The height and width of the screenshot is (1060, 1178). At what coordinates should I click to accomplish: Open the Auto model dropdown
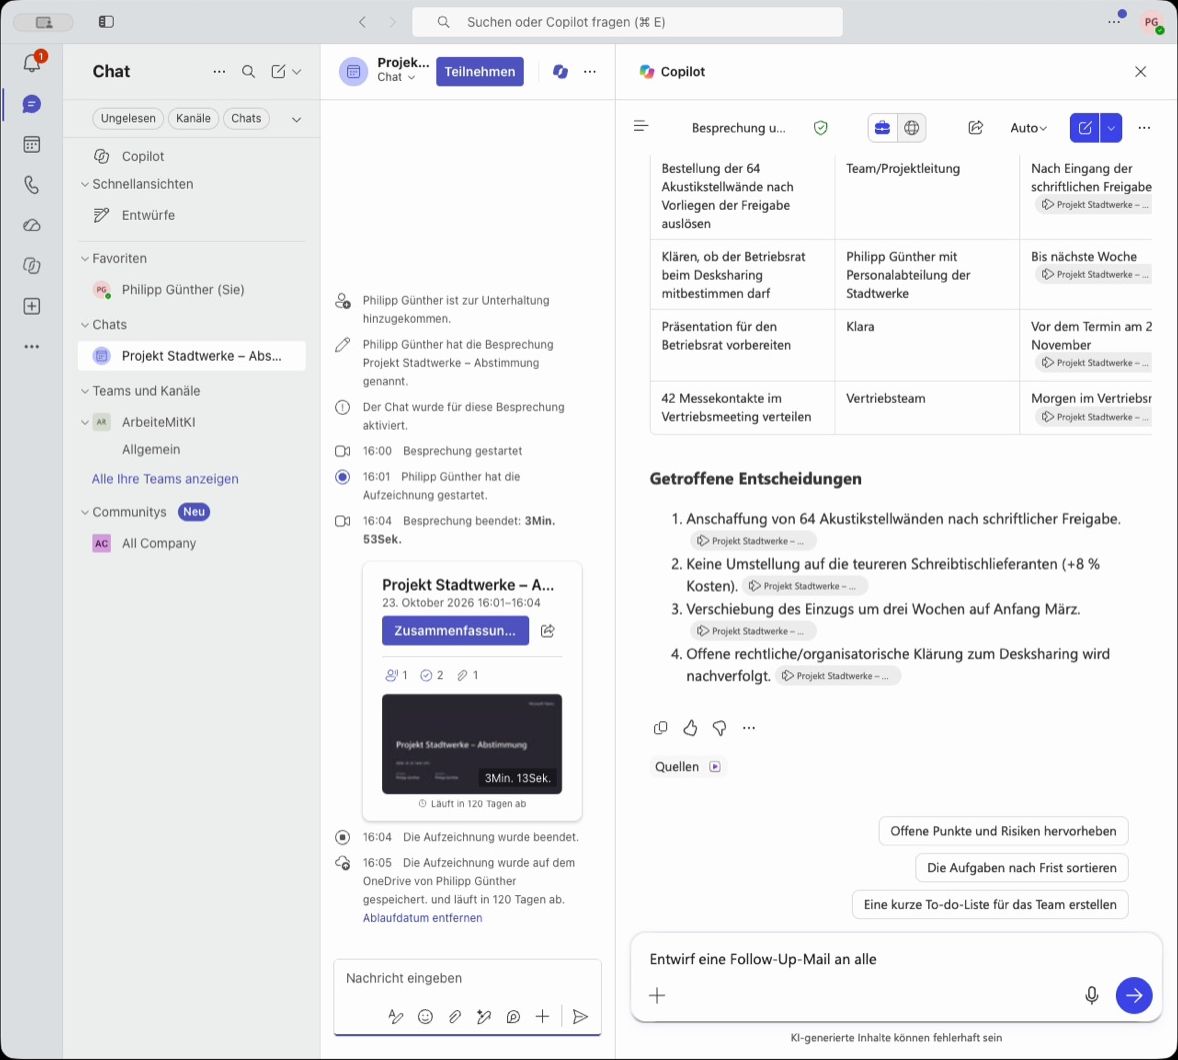[x=1028, y=128]
